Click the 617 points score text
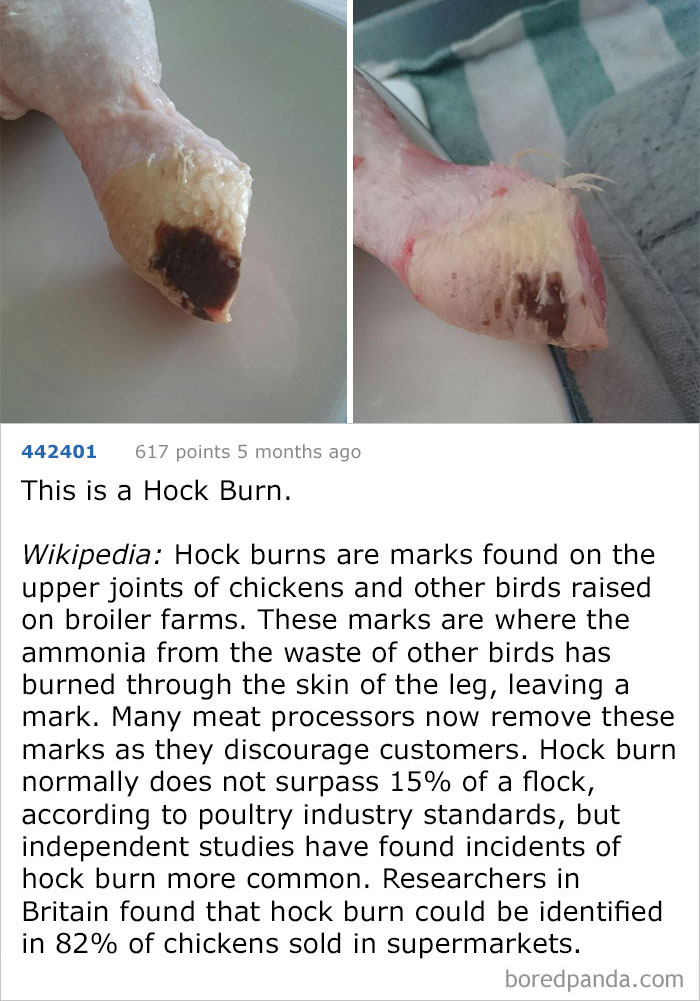Viewport: 700px width, 1001px height. [182, 452]
